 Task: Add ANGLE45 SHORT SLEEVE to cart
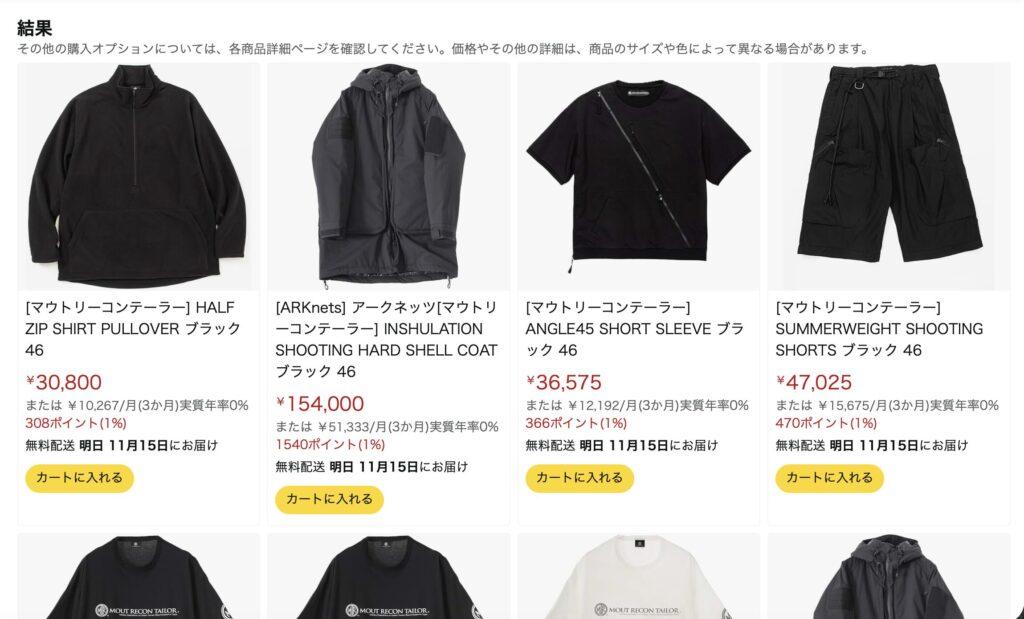pos(580,478)
